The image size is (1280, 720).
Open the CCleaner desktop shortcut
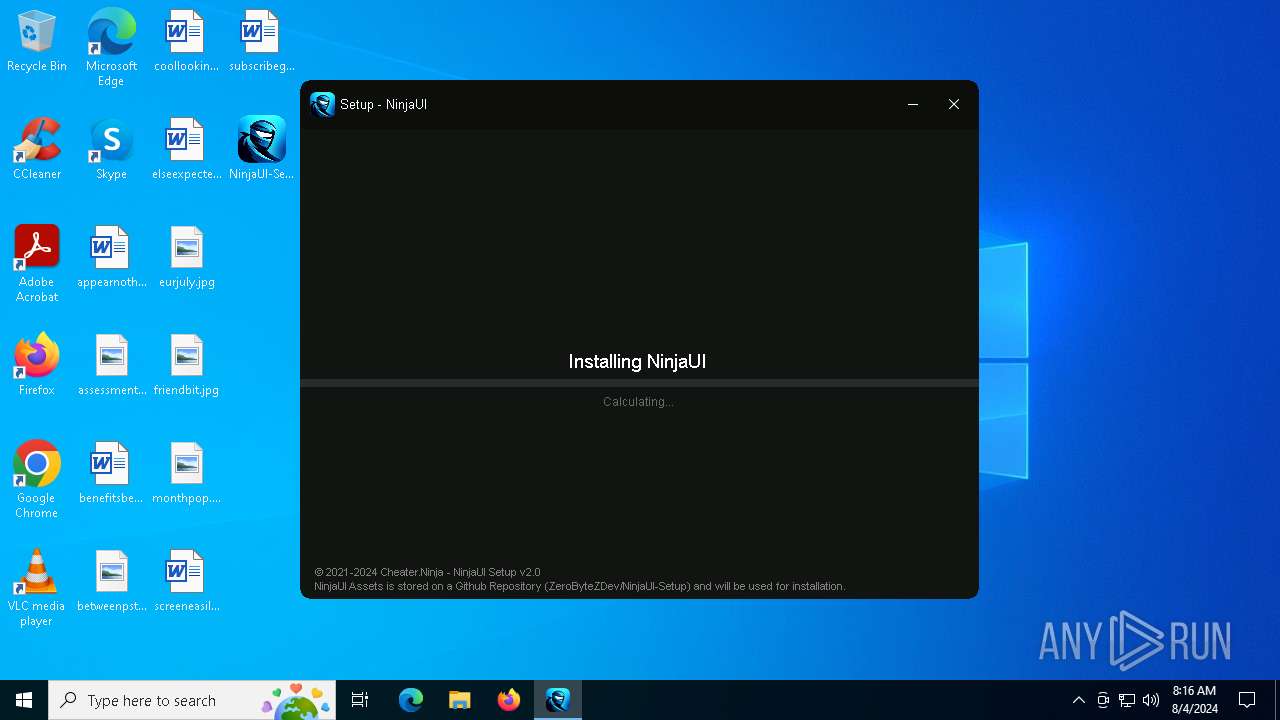click(37, 150)
